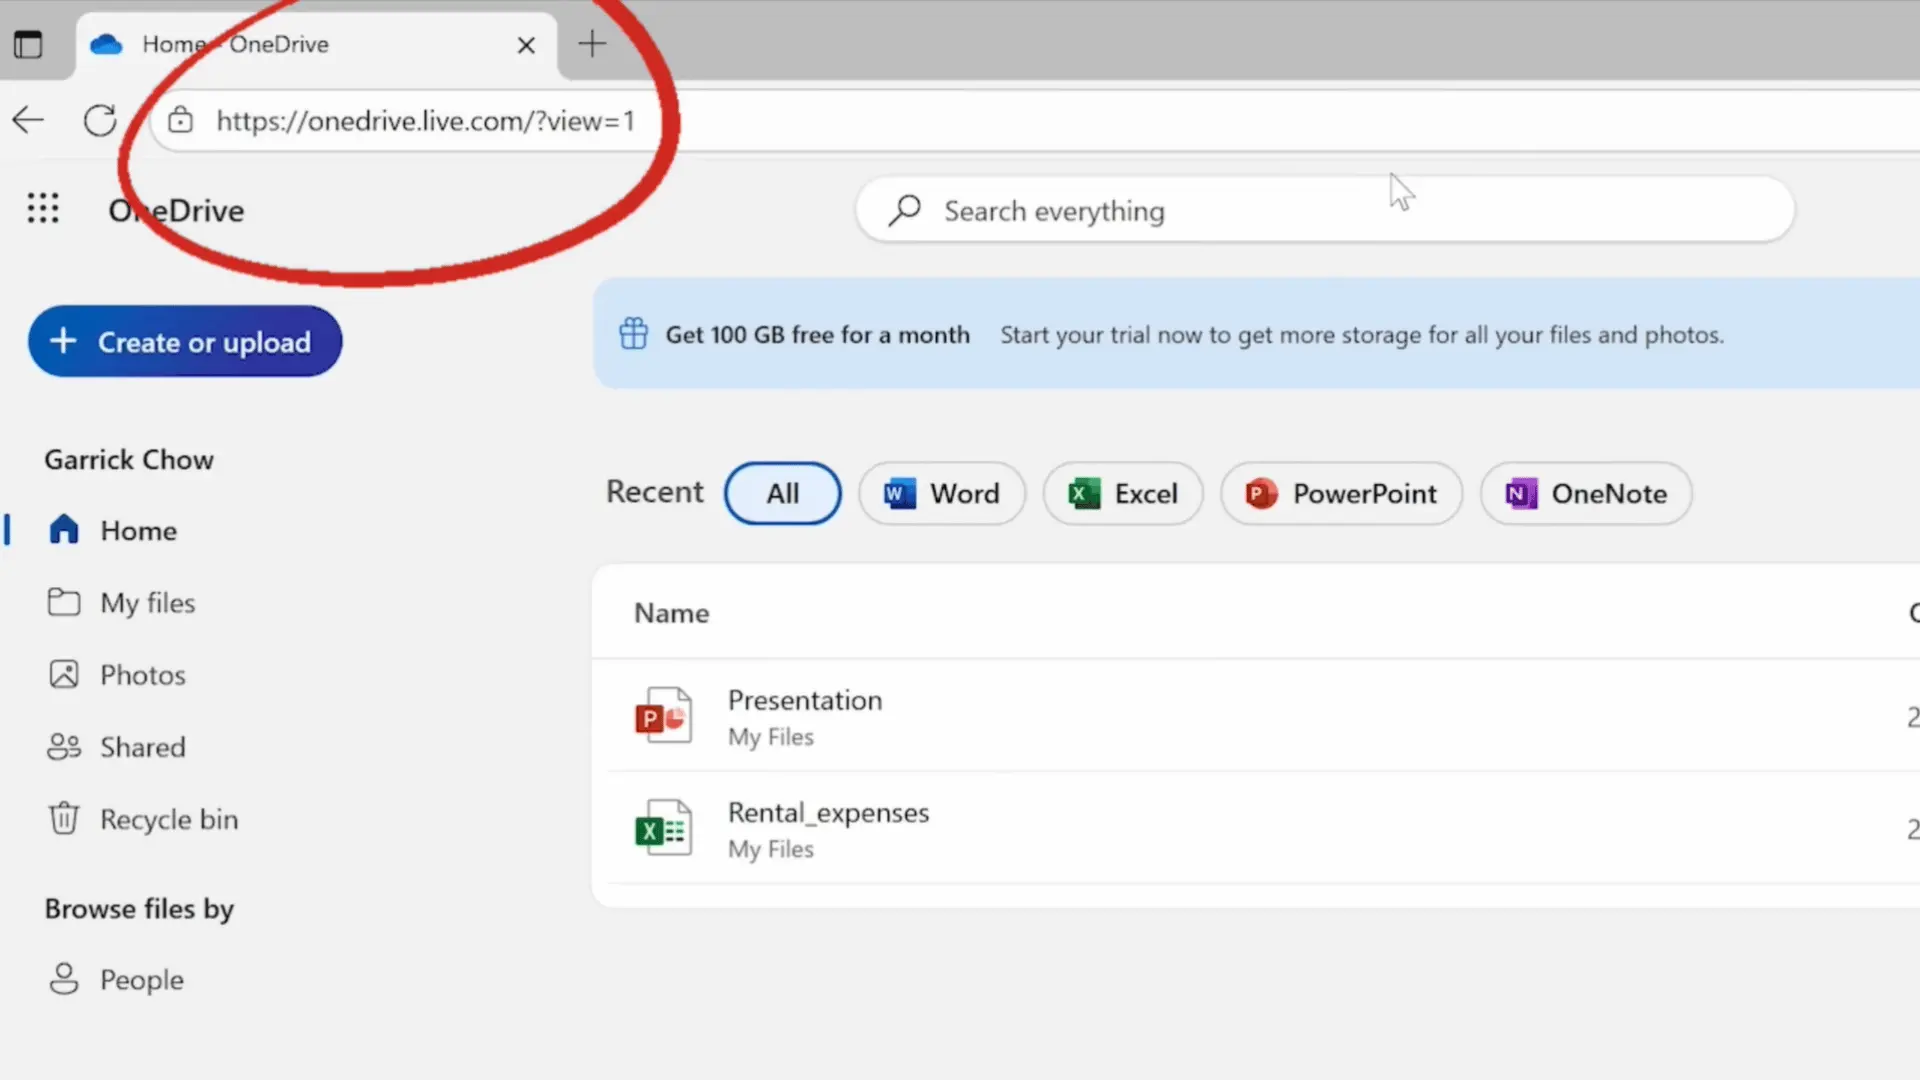Click the PowerPoint file icon for Presentation

(663, 716)
